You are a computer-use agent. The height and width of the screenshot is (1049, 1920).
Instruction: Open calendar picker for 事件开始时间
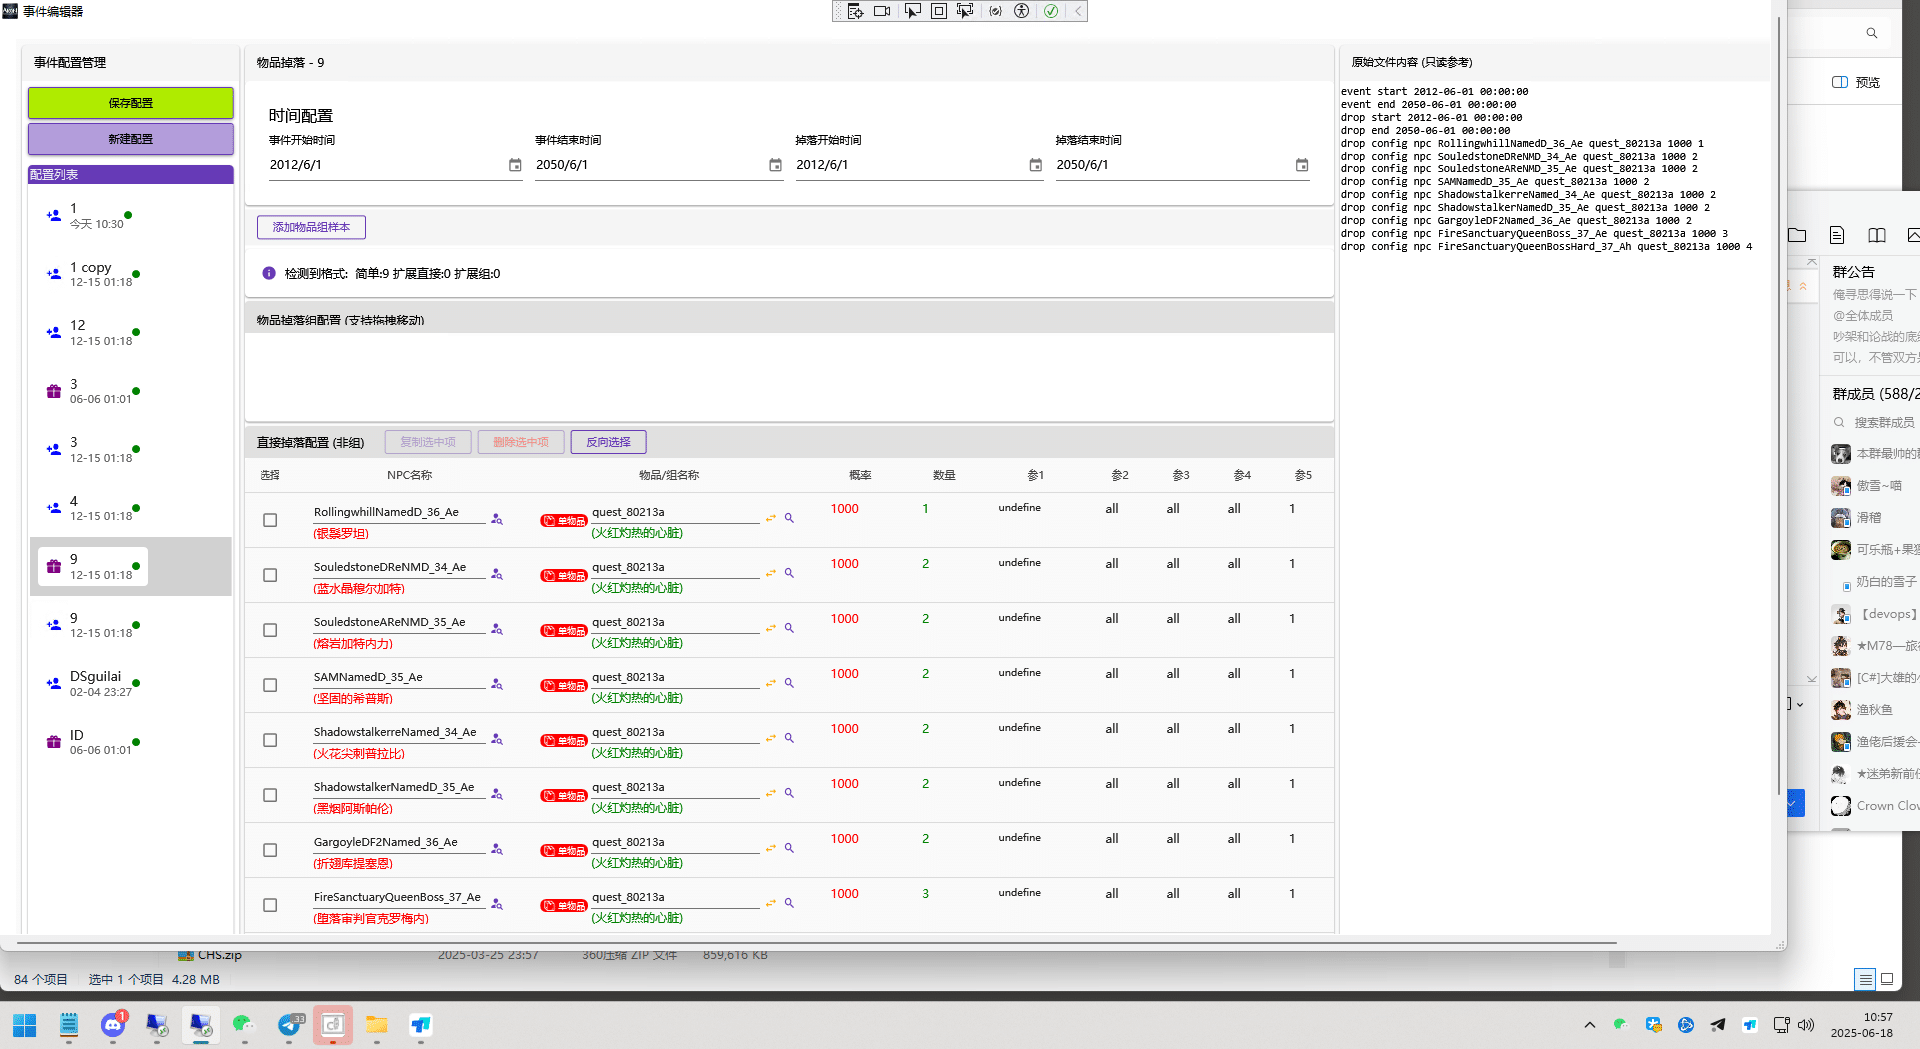(515, 165)
